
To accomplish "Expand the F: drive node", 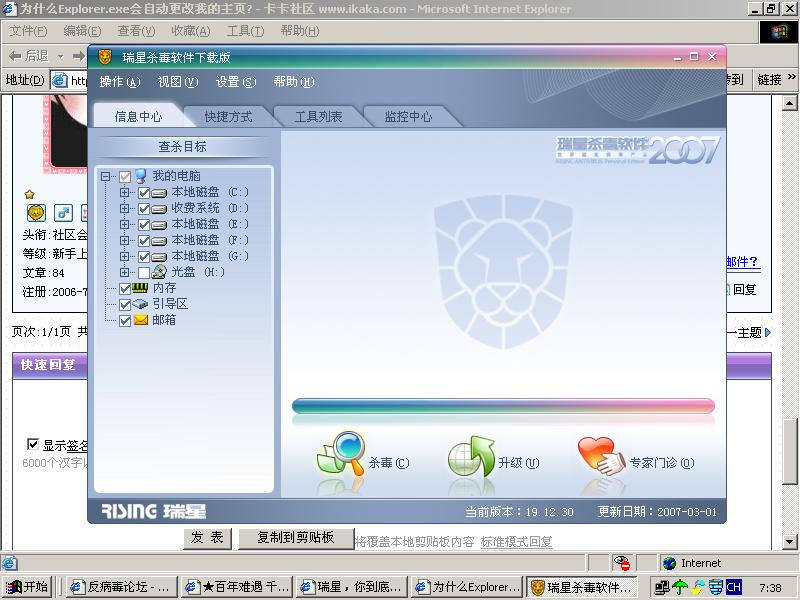I will coord(124,240).
